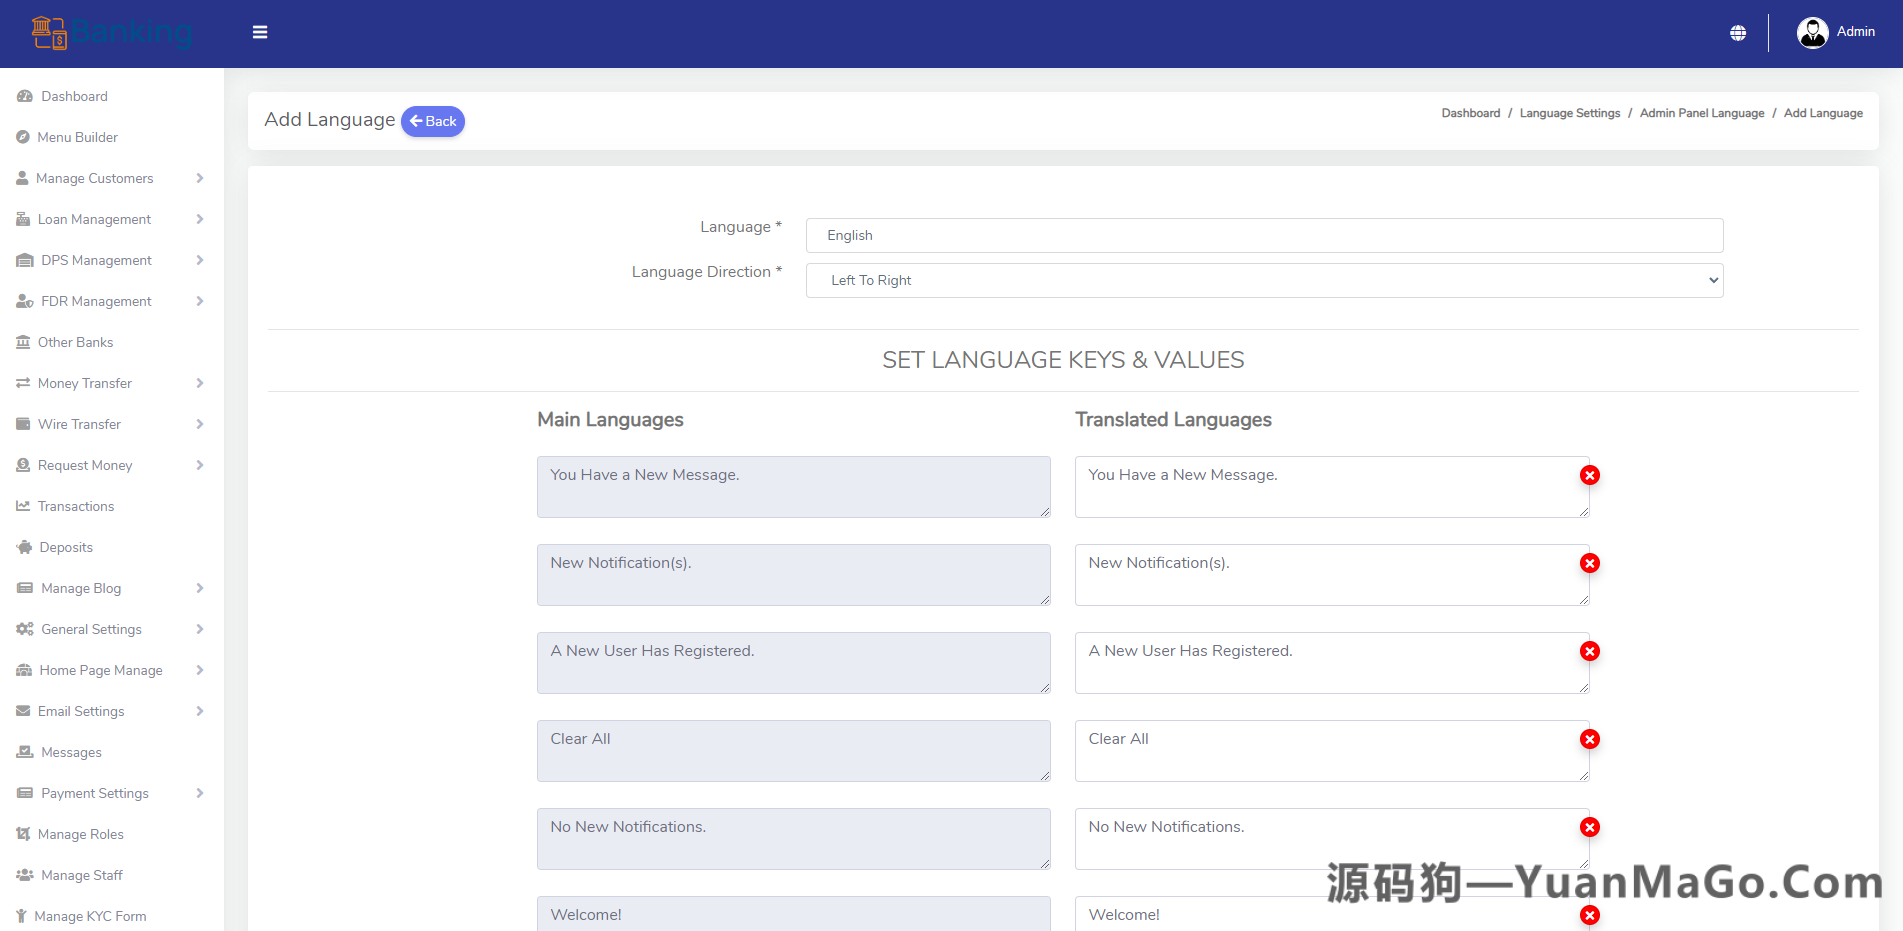Delete the 'Clear All' translation row
Screen dimensions: 1903x931
(1589, 739)
